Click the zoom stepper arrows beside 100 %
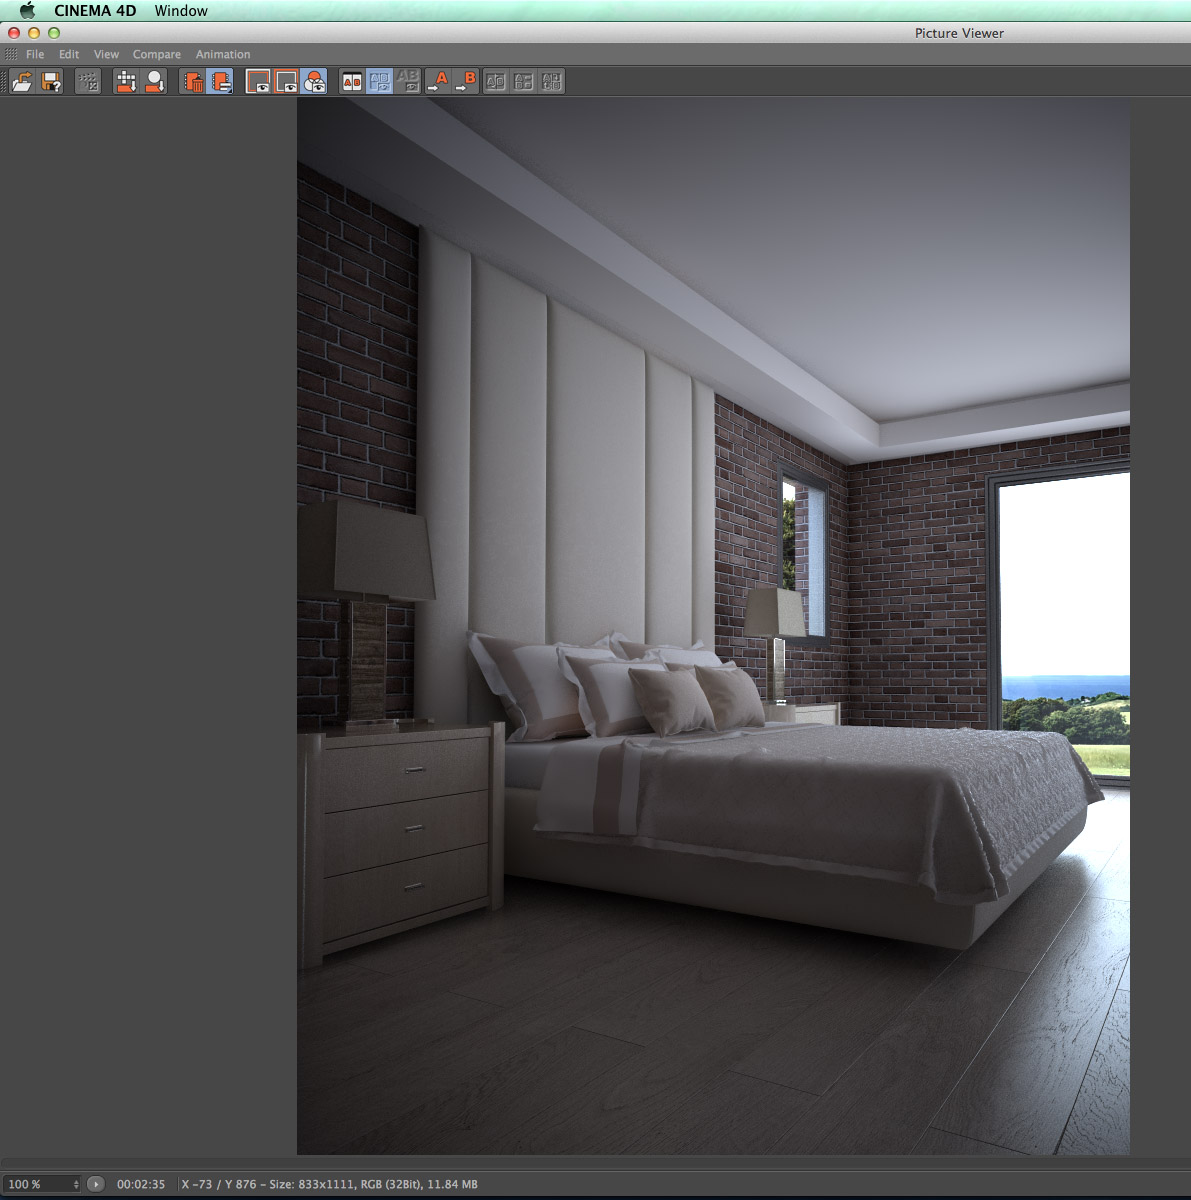This screenshot has width=1191, height=1200. [76, 1184]
